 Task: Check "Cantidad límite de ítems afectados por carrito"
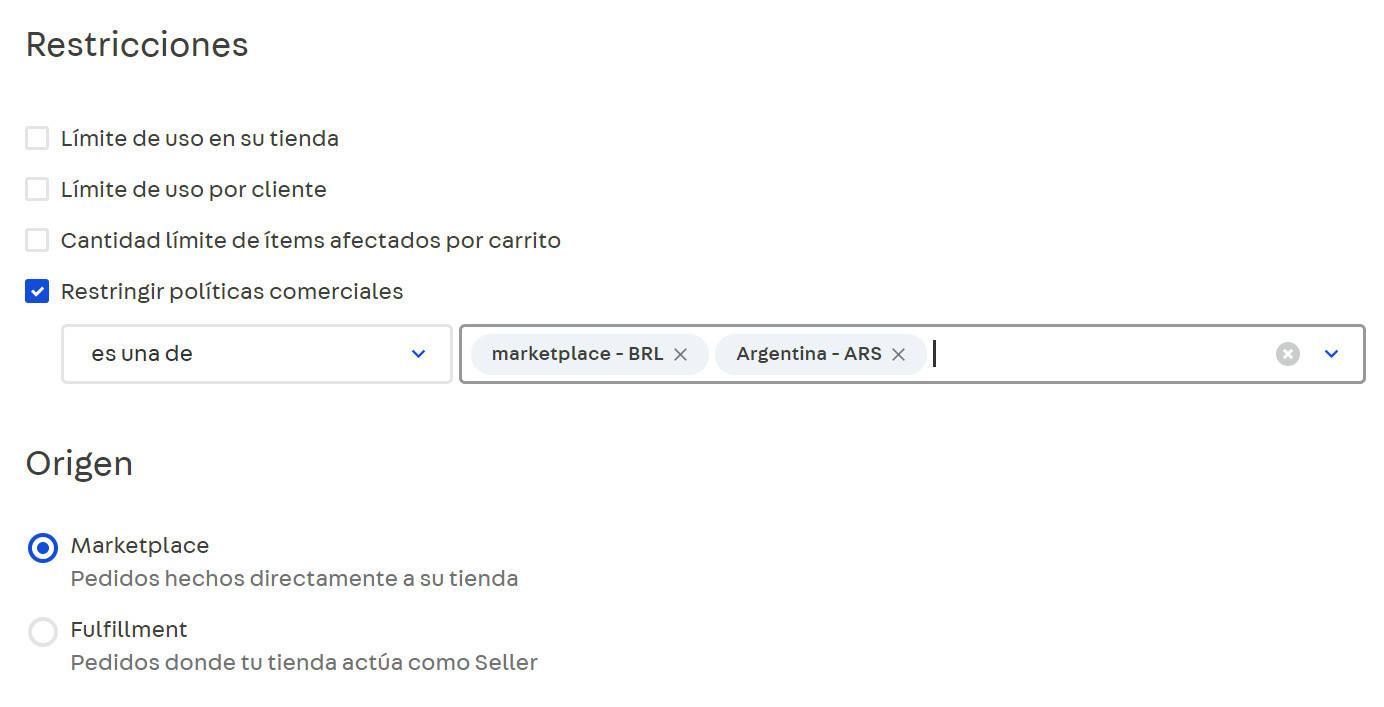37,239
